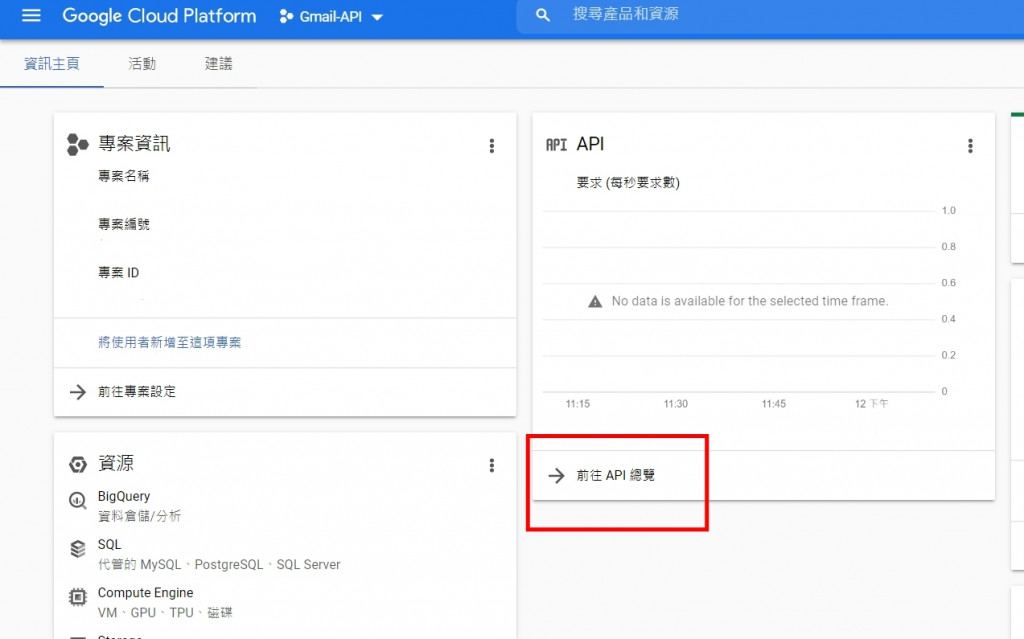Image resolution: width=1024 pixels, height=639 pixels.
Task: Open the hamburger navigation menu
Action: [31, 15]
